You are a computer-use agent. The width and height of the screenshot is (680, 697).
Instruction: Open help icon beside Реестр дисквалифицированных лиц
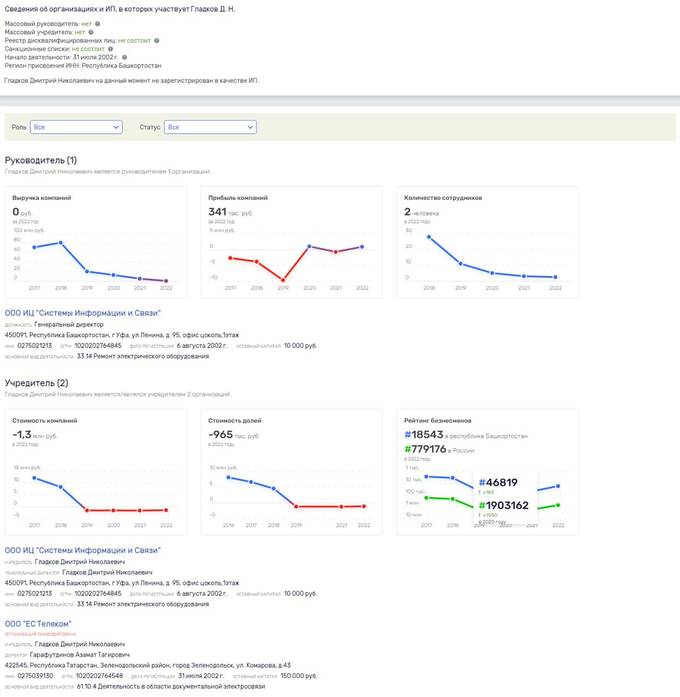pyautogui.click(x=156, y=40)
